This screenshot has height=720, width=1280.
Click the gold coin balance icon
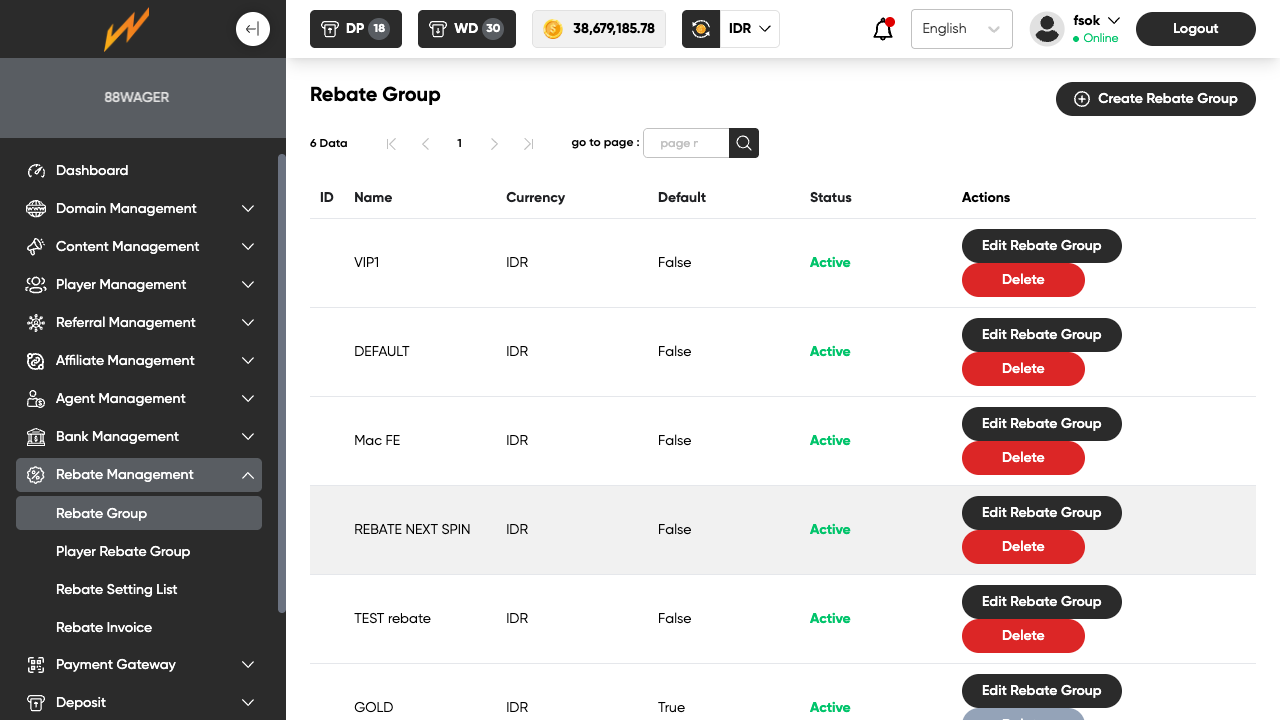point(553,29)
